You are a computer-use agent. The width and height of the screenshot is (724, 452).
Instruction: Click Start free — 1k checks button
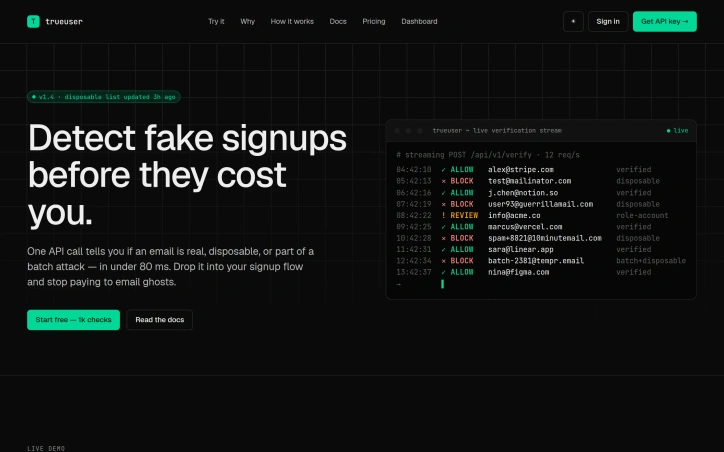click(73, 319)
